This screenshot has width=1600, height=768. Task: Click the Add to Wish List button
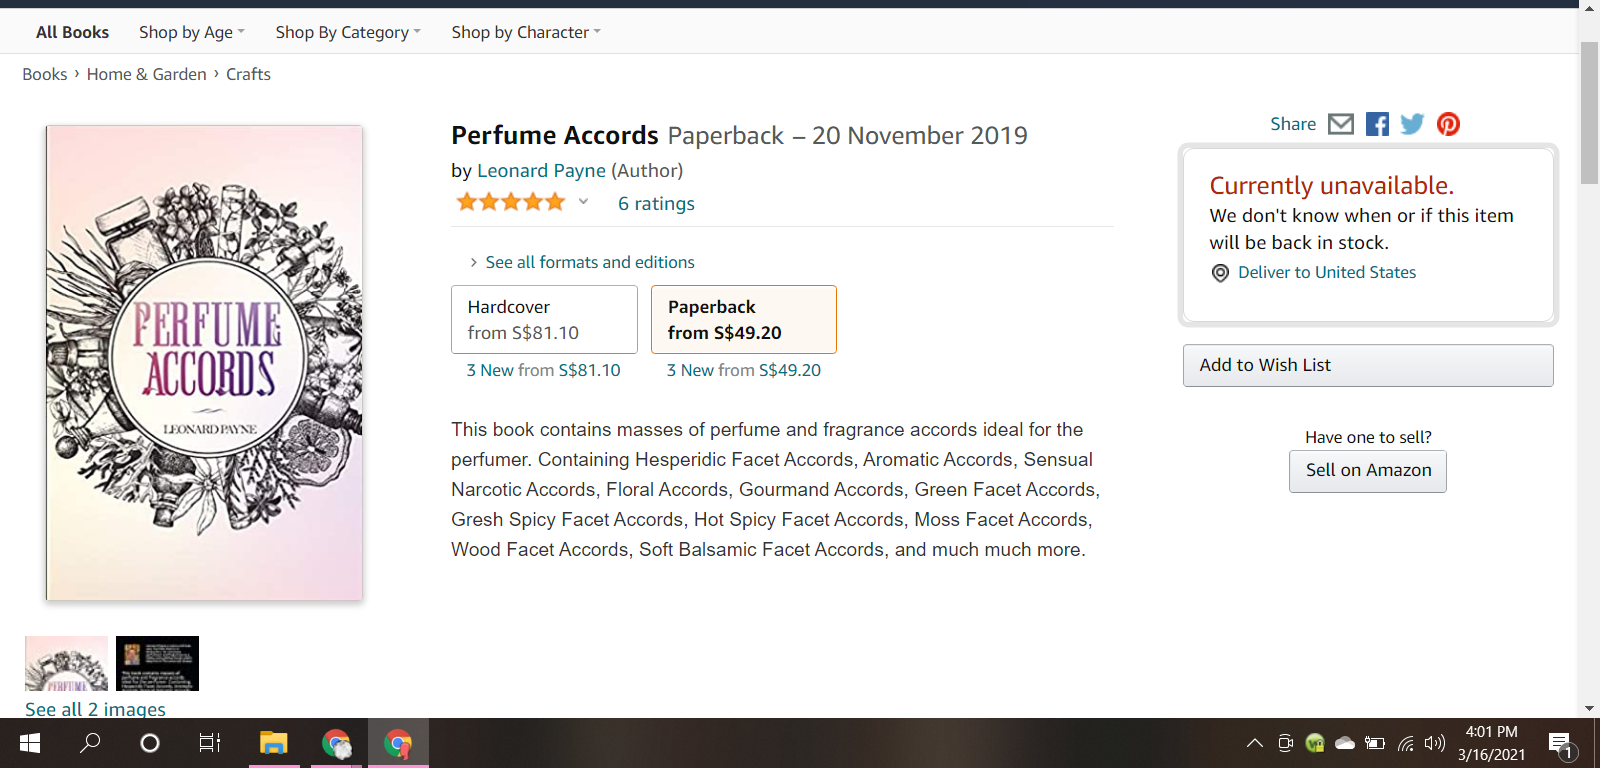[1367, 366]
